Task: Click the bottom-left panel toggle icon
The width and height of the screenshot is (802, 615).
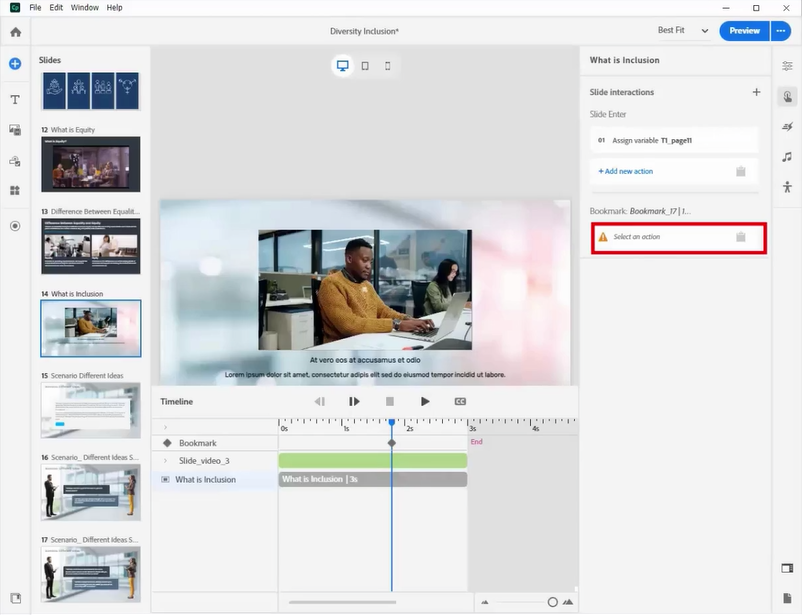Action: pos(15,598)
